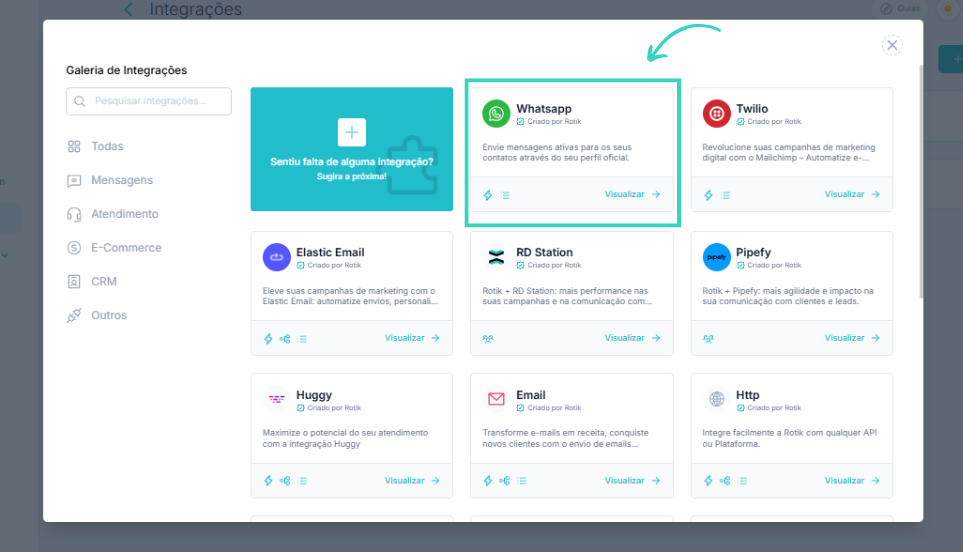Click the list icon on Twilio card

click(725, 195)
